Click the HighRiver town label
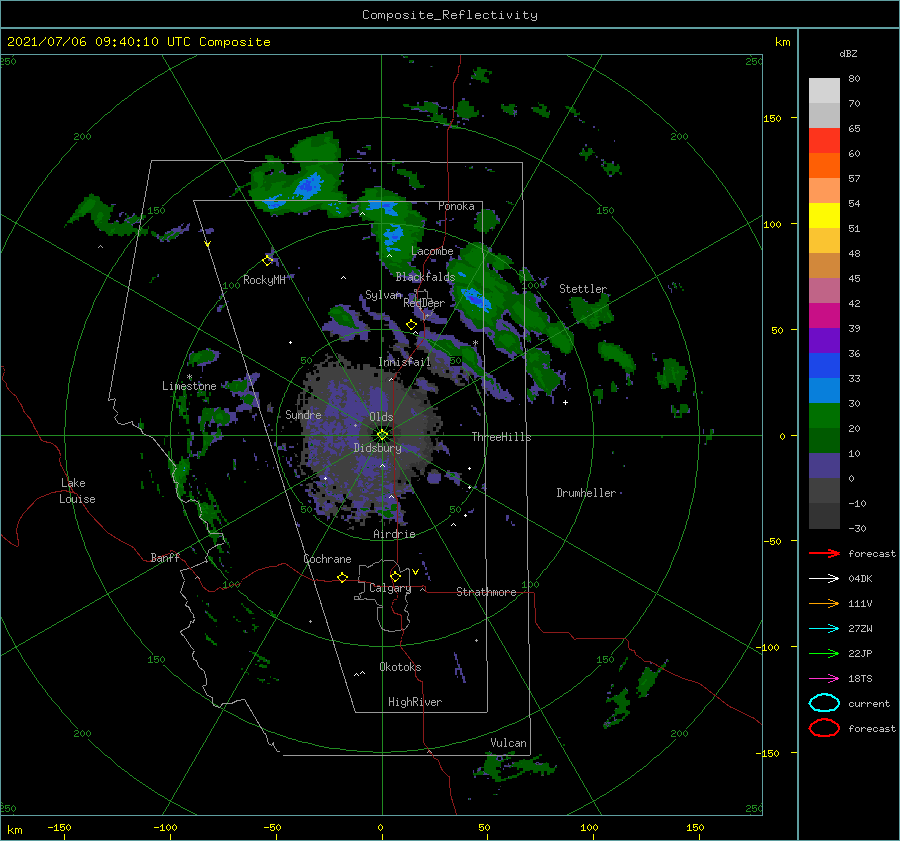 coord(415,702)
